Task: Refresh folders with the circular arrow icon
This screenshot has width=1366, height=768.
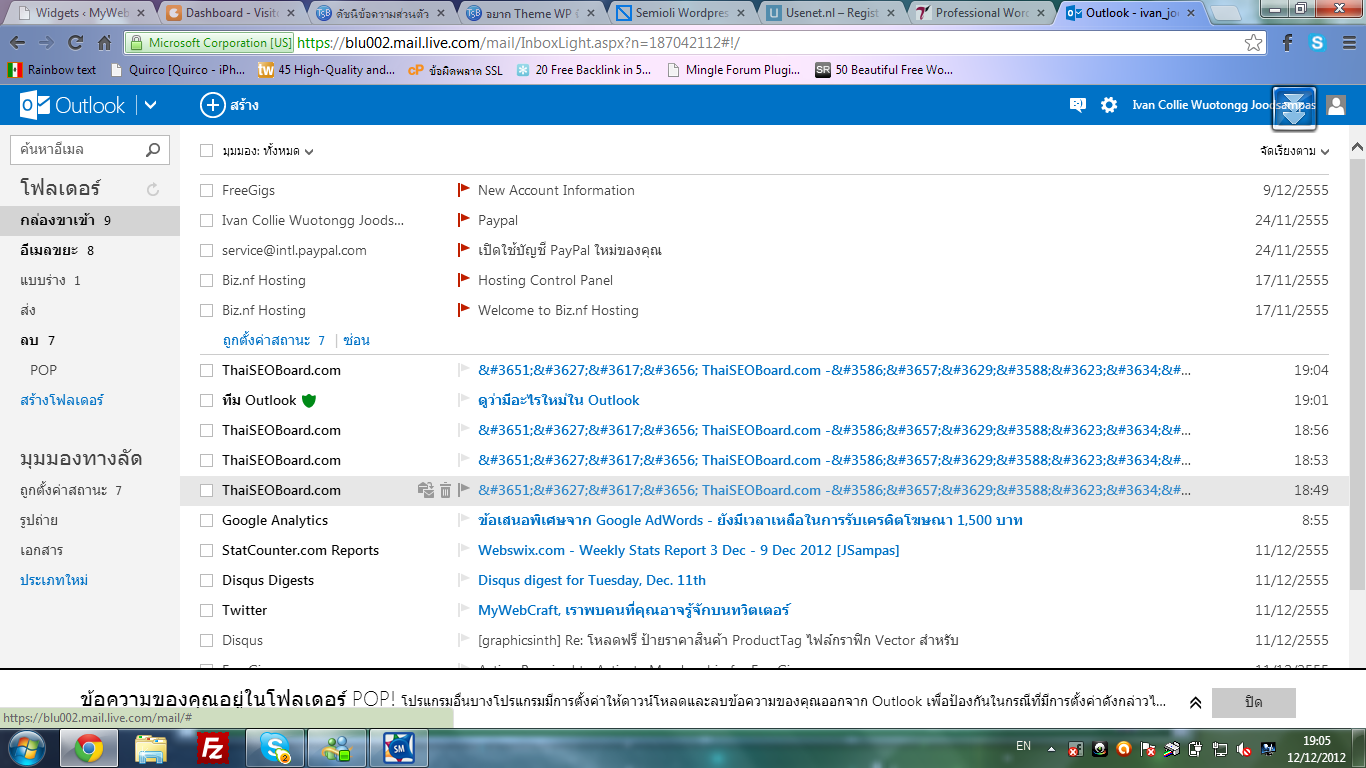Action: coord(153,189)
